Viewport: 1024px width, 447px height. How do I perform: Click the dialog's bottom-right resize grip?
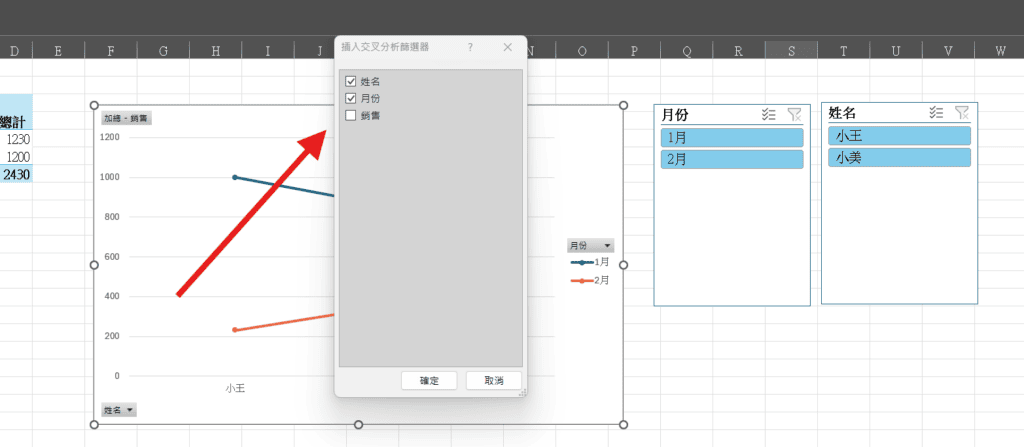(521, 393)
